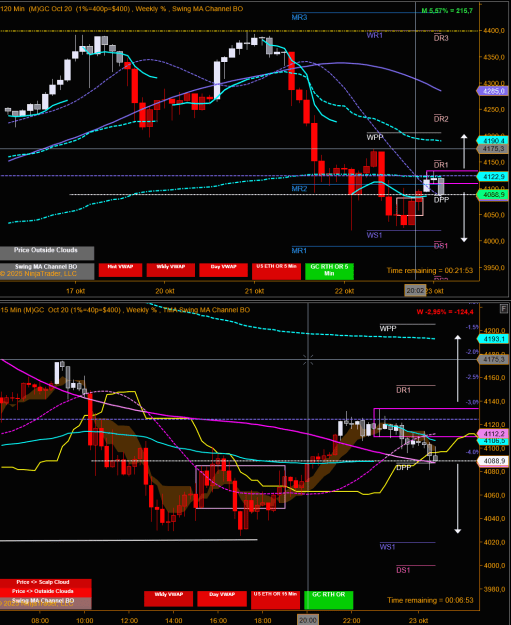511x625 pixels.
Task: Click the DPP label on the 120 Min chart
Action: [x=441, y=200]
